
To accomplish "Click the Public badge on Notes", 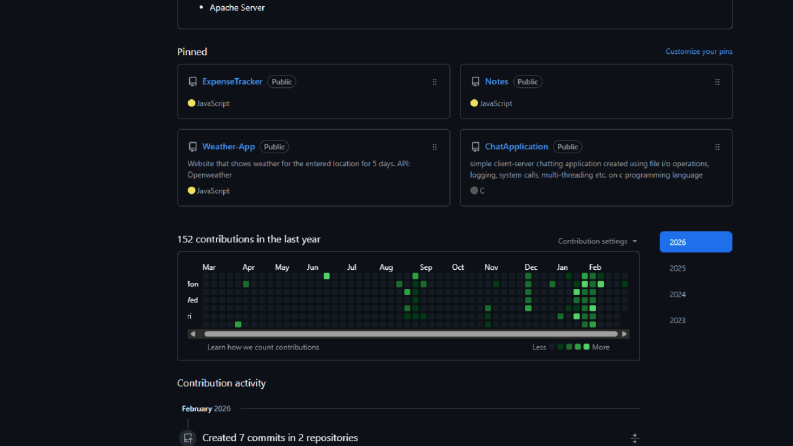I will [x=527, y=82].
